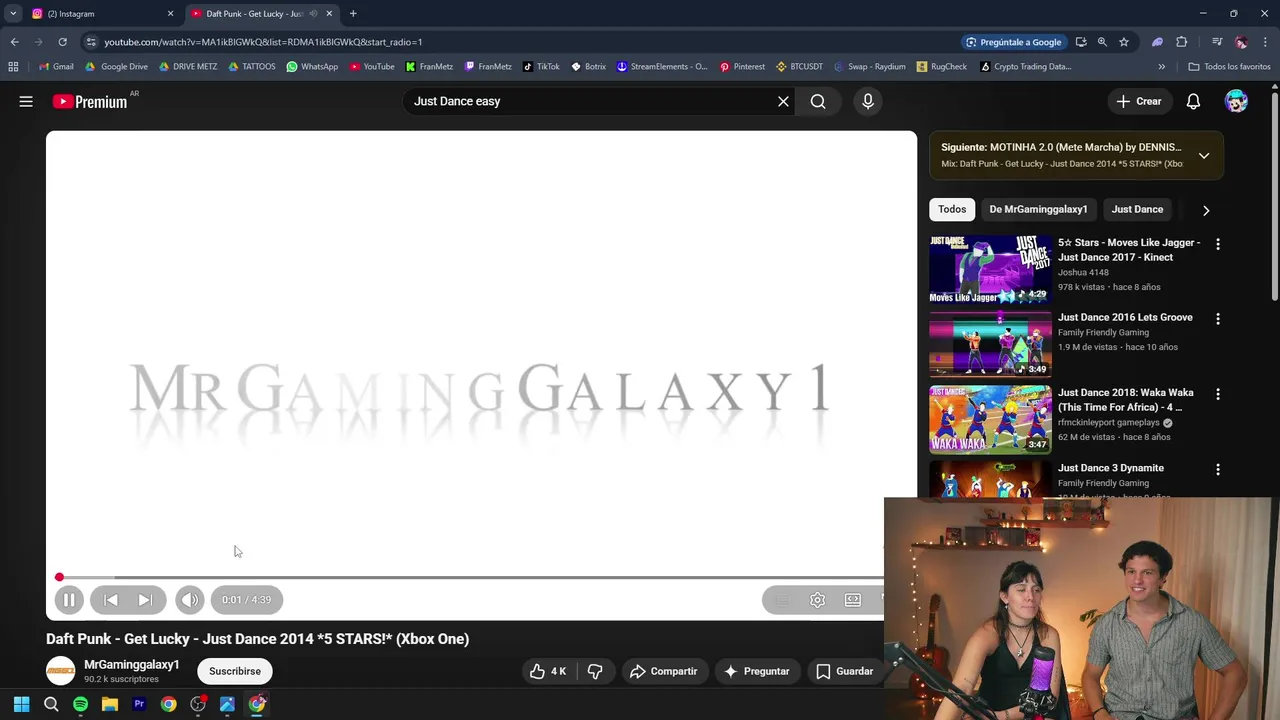This screenshot has height=720, width=1280.
Task: Show hidden bookmarks with chevron
Action: pyautogui.click(x=1162, y=67)
